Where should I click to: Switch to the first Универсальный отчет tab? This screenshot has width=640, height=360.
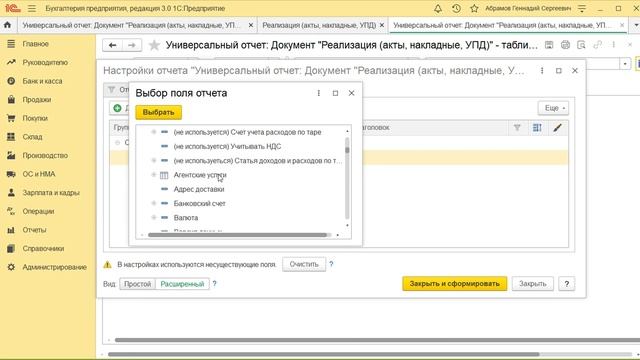(132, 25)
